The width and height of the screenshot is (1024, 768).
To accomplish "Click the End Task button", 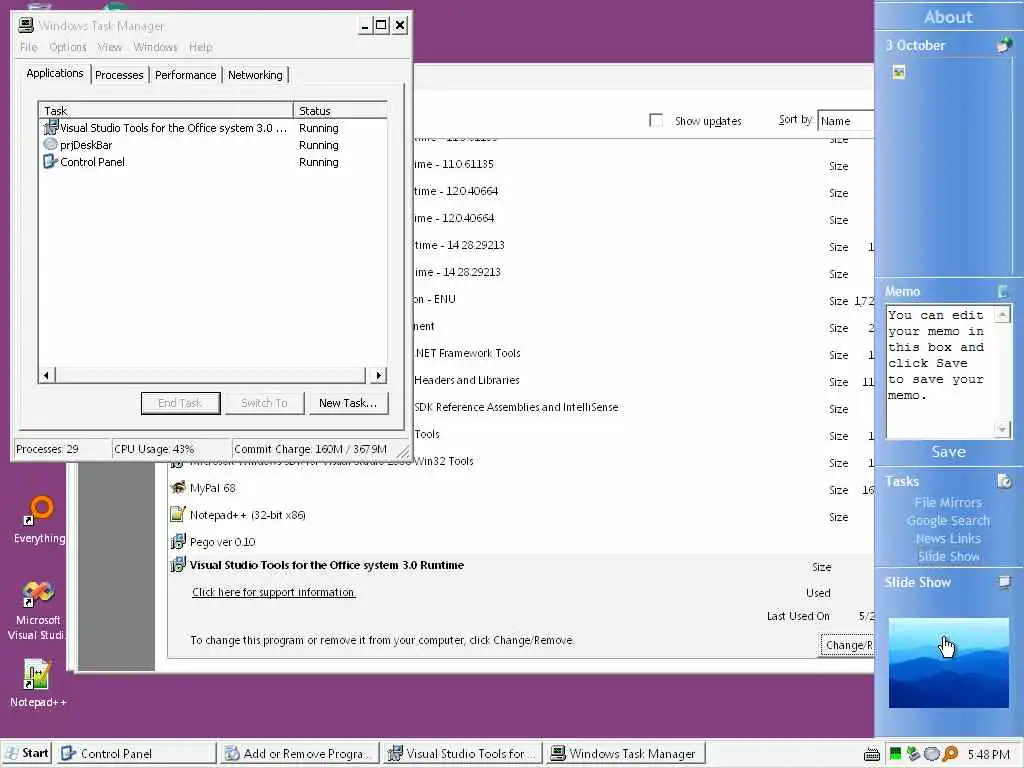I will (x=180, y=403).
